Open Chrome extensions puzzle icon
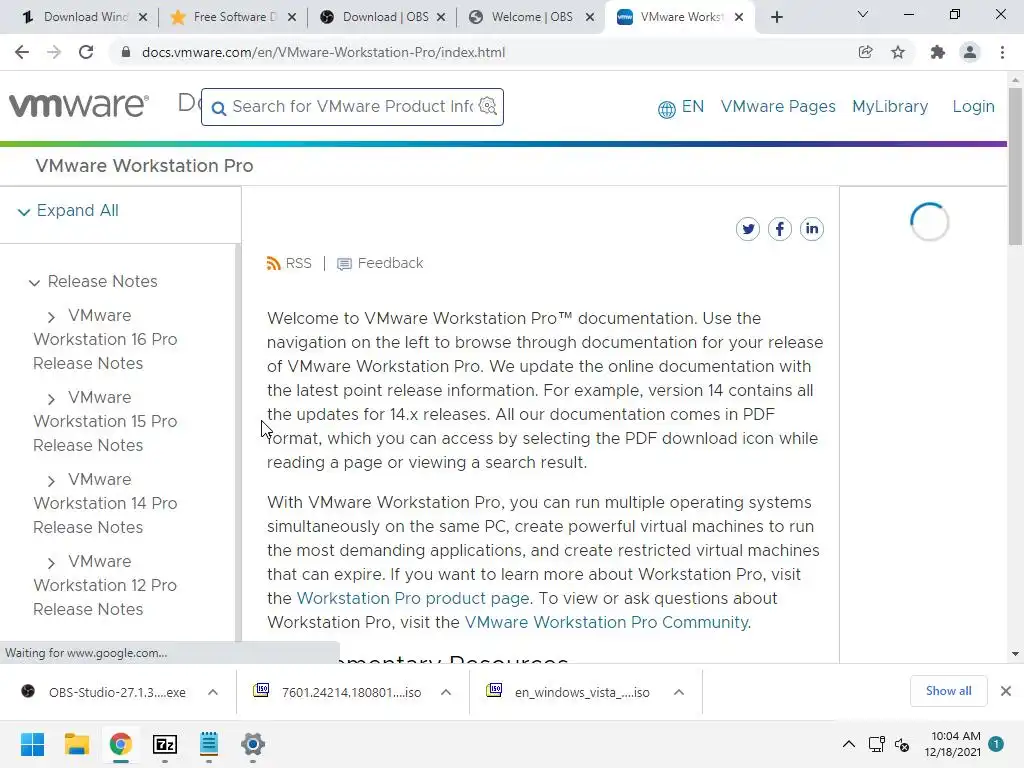 tap(938, 52)
